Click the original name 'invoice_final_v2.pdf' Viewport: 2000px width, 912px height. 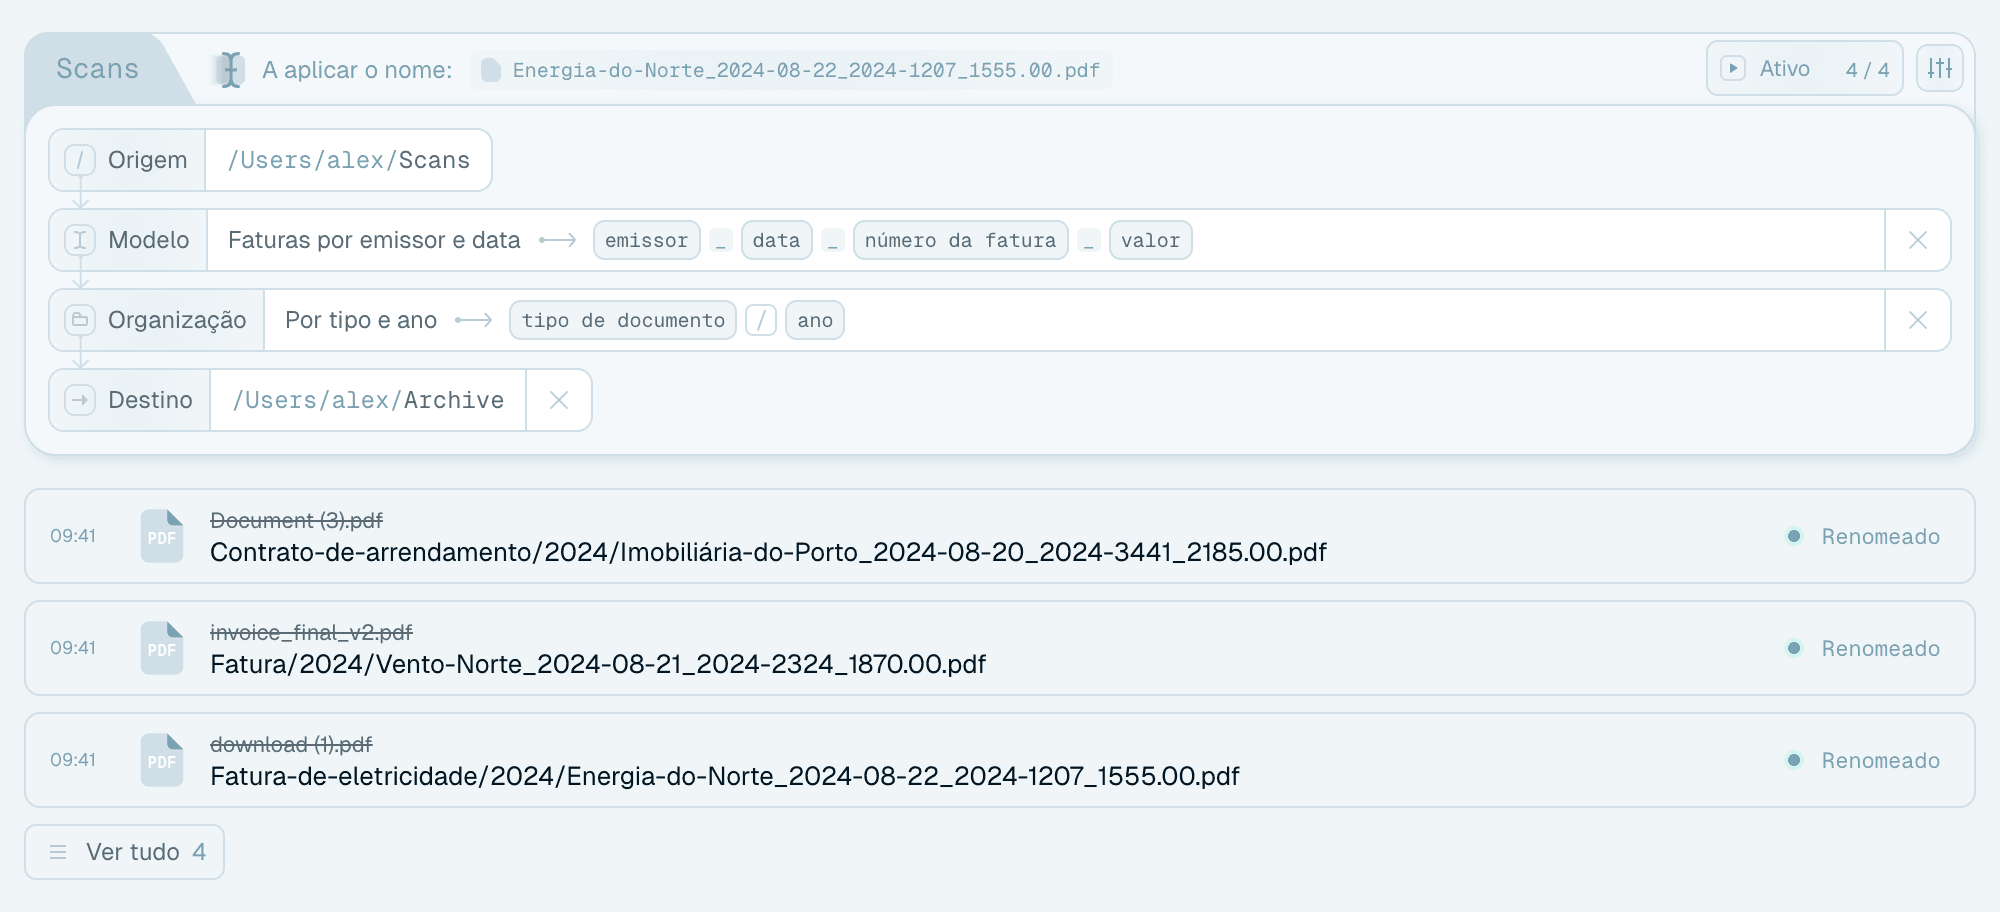pos(311,632)
